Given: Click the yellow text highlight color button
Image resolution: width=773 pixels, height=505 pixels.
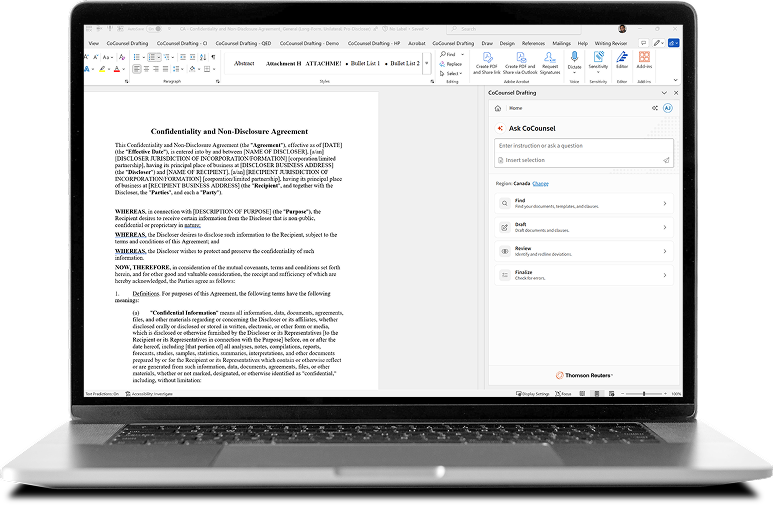Looking at the screenshot, I should [x=102, y=69].
